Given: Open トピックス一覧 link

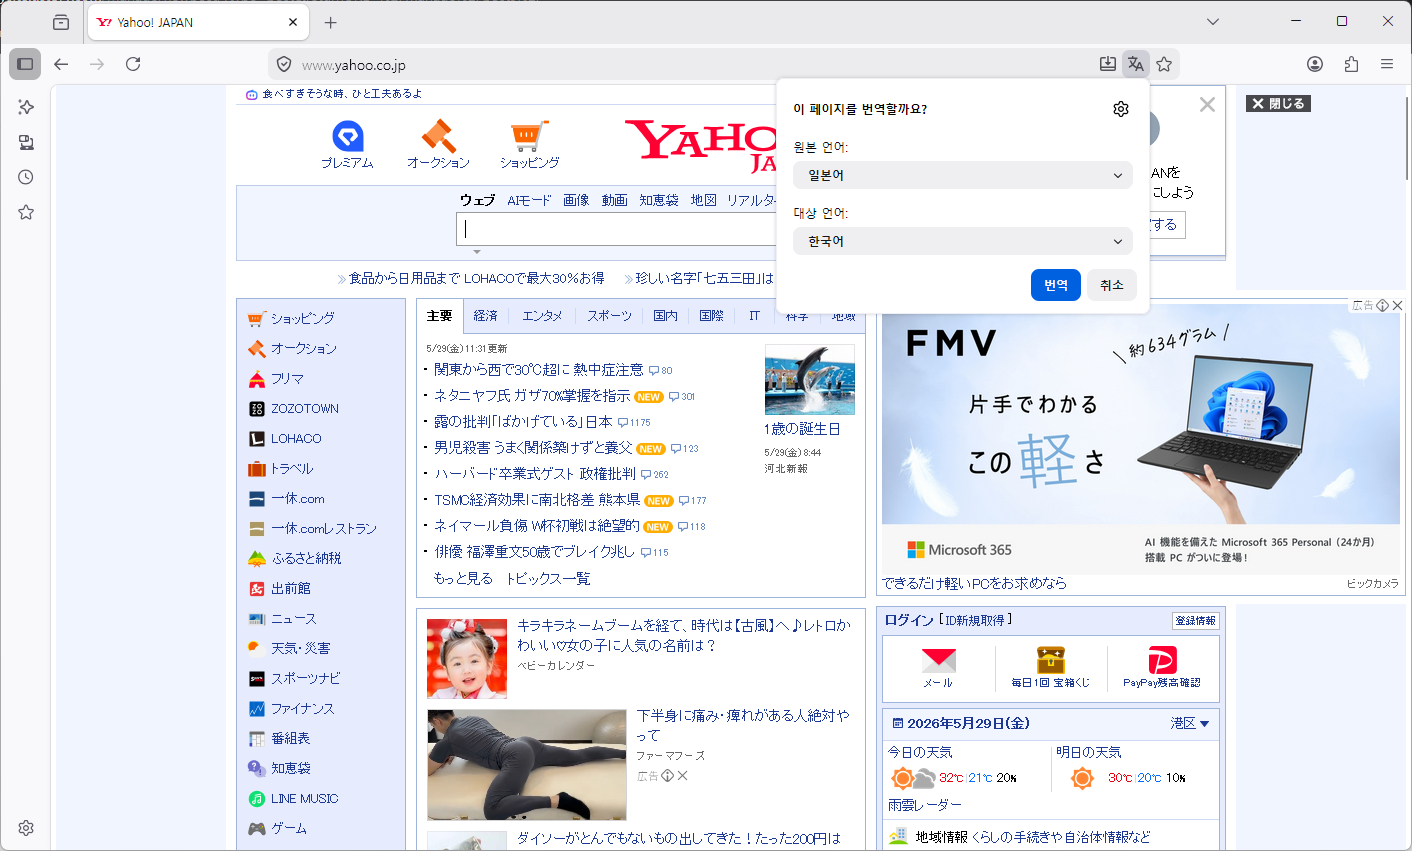Looking at the screenshot, I should click(548, 578).
